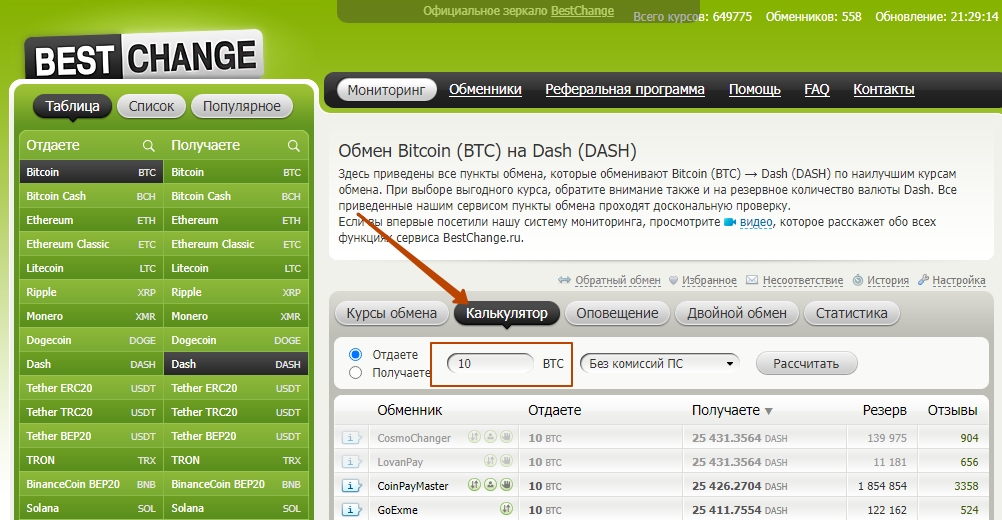
Task: Click the arrows icon in the CoinPayMaster row
Action: 474,485
